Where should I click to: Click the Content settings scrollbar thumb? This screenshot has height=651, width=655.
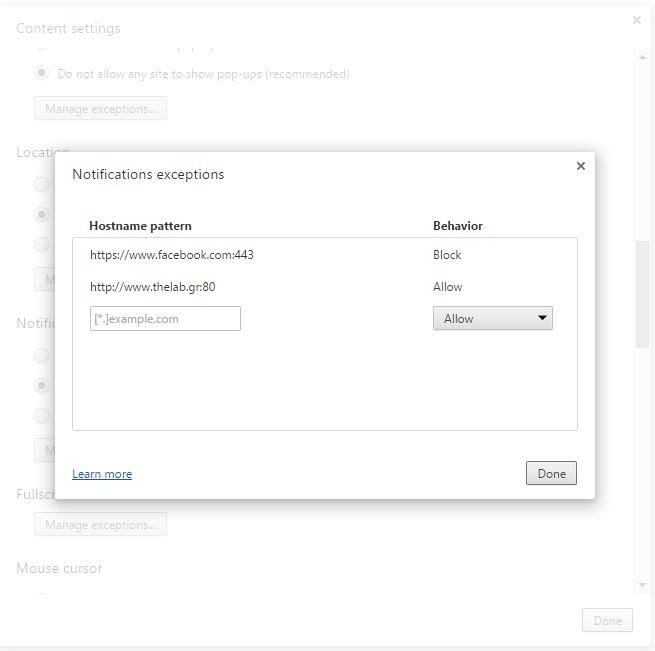point(642,295)
